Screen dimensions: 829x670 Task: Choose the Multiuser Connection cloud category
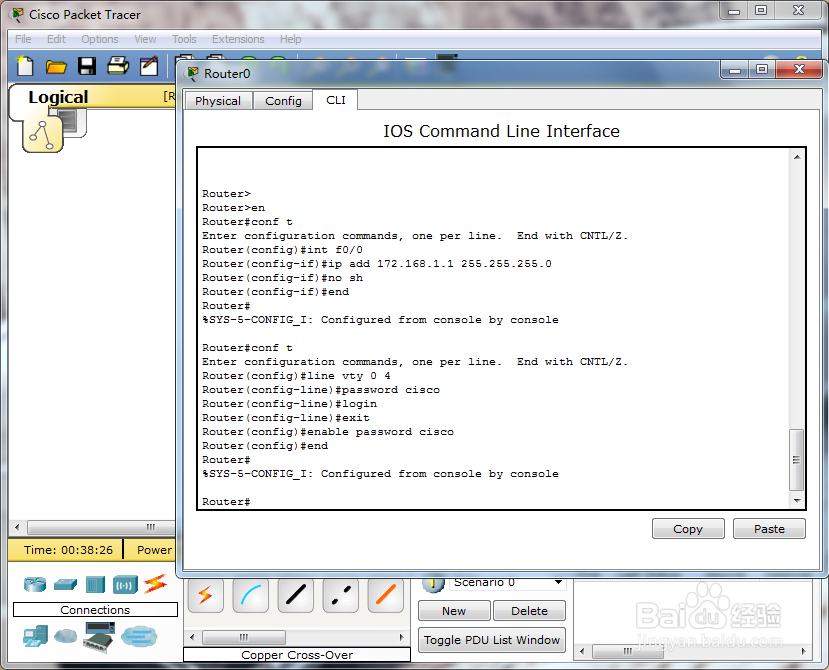[x=139, y=636]
